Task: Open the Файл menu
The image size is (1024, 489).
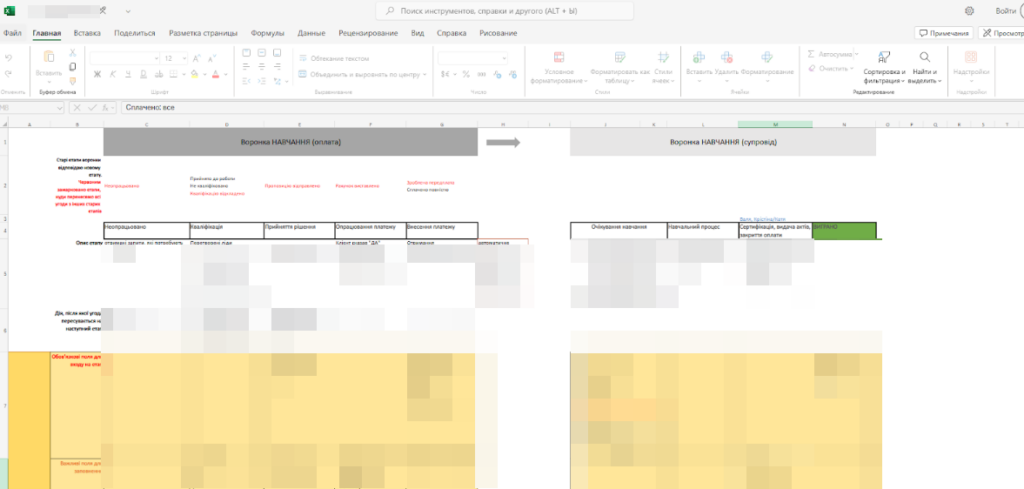Action: tap(12, 33)
